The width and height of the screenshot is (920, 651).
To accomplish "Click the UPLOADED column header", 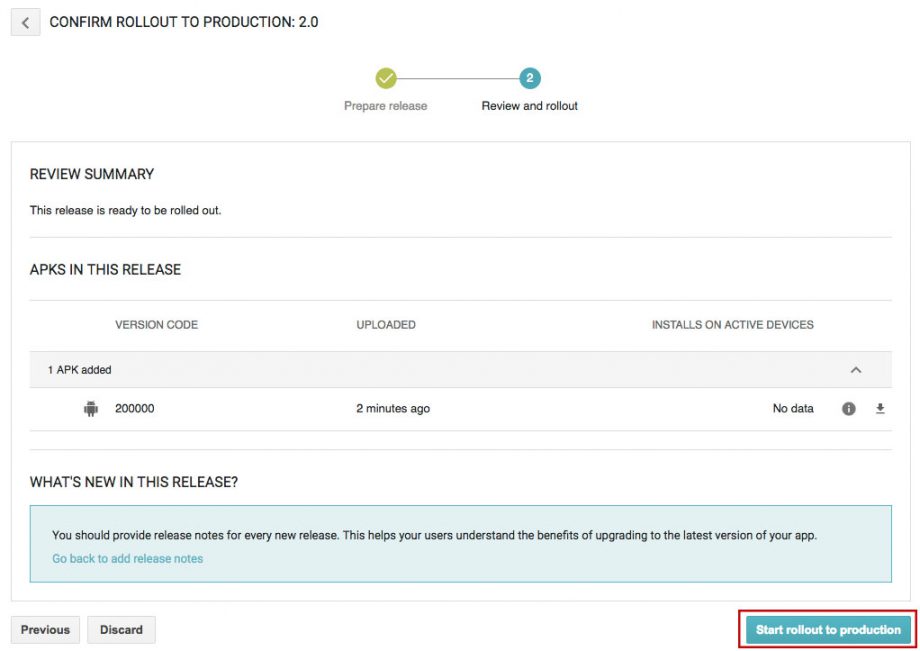I will tap(386, 325).
